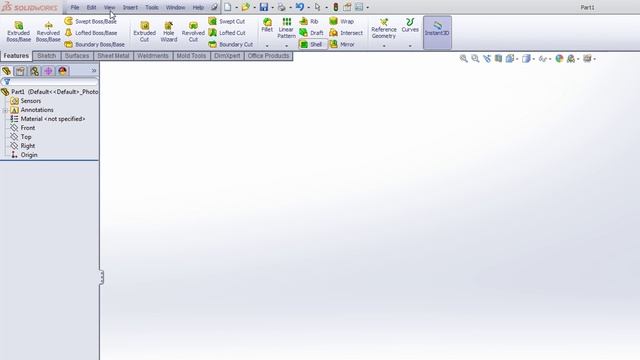640x360 pixels.
Task: Click the Zoom to Area icon
Action: tap(475, 59)
